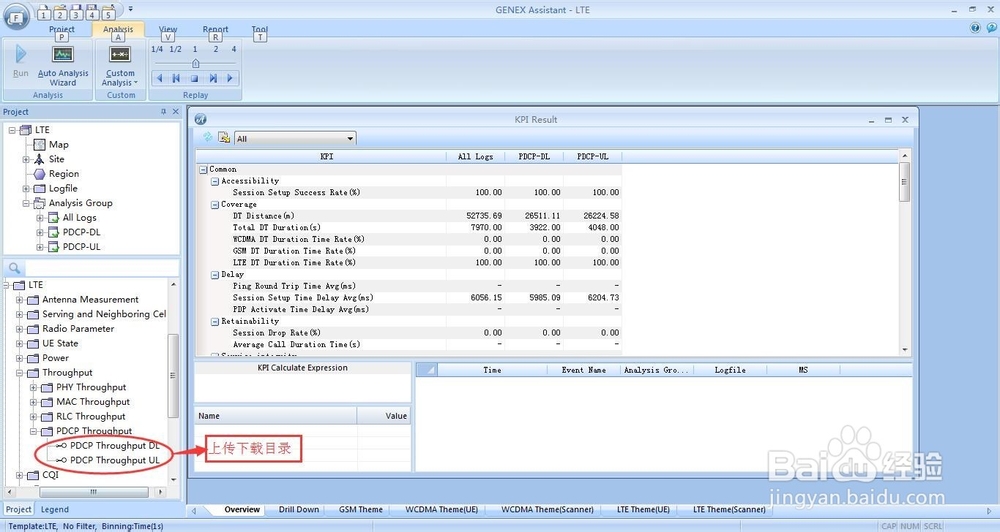Click quick access save slot 5

[x=108, y=13]
